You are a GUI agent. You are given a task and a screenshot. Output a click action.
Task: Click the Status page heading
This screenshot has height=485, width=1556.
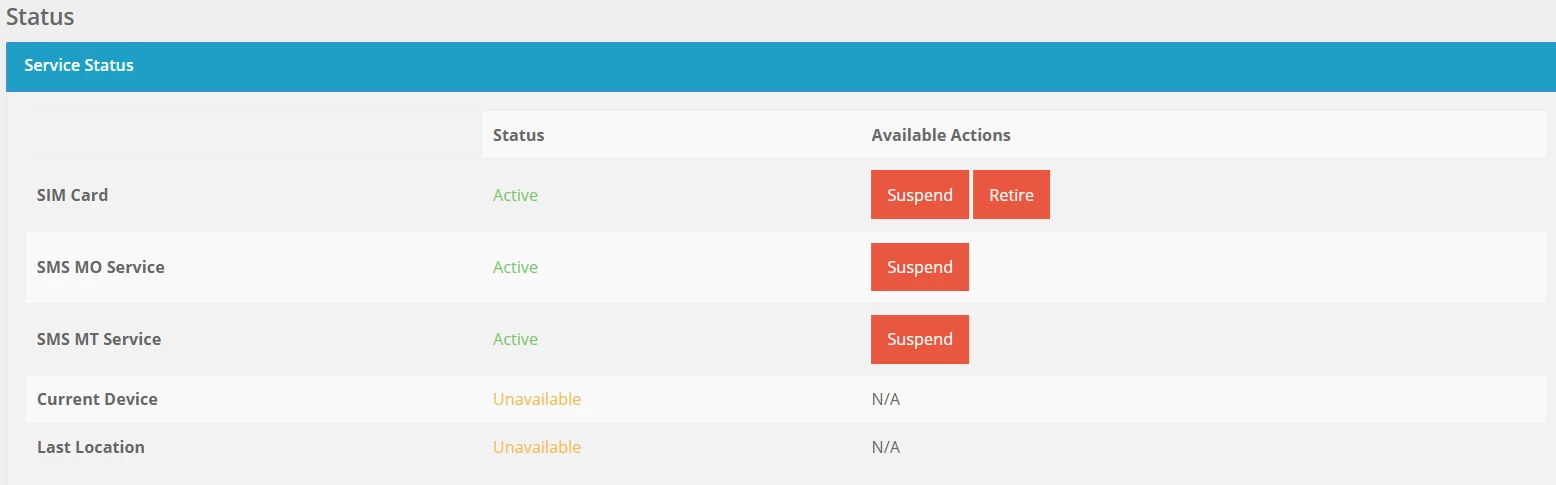point(40,16)
